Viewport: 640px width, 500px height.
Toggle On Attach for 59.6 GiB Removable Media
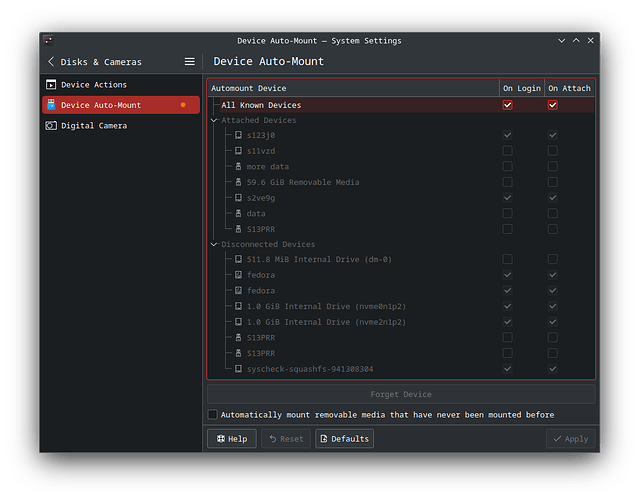(x=553, y=182)
